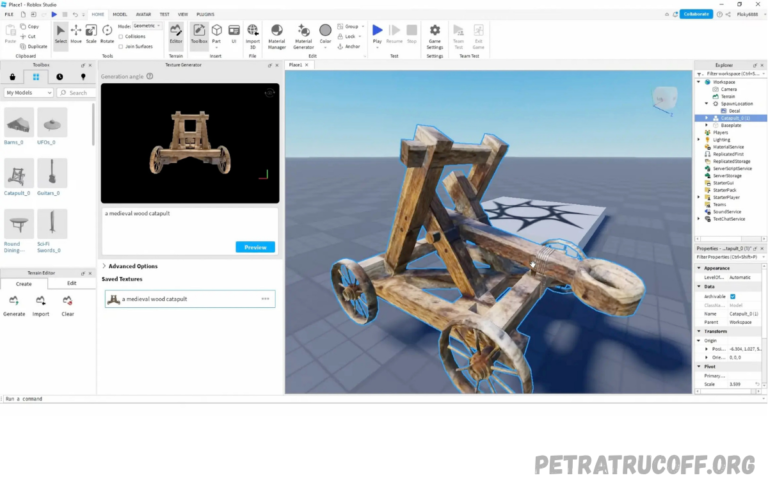Screen dimensions: 768x480
Task: Toggle the Collisions checkbox
Action: (120, 36)
